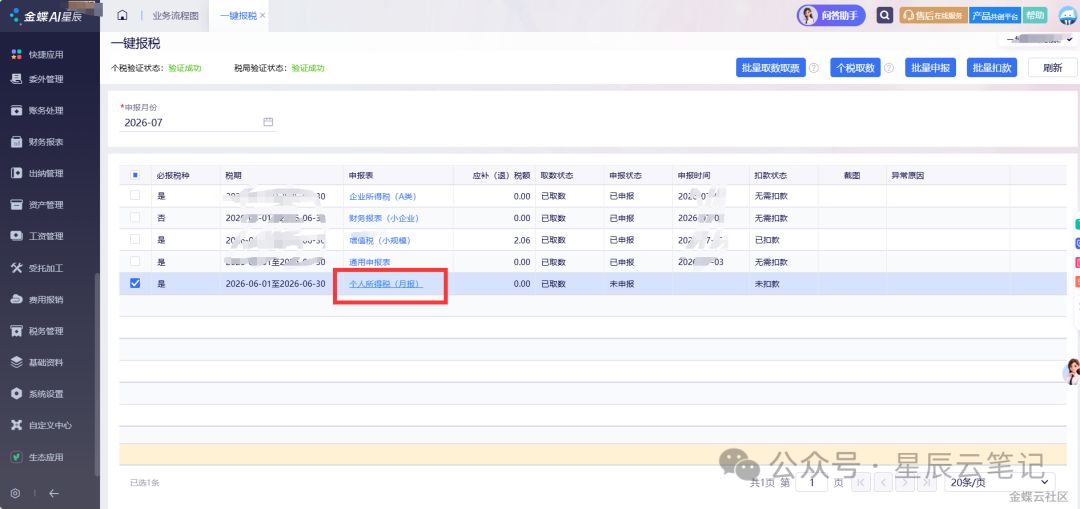Expand 工资管理 menu in sidebar
This screenshot has height=509, width=1080.
46,236
